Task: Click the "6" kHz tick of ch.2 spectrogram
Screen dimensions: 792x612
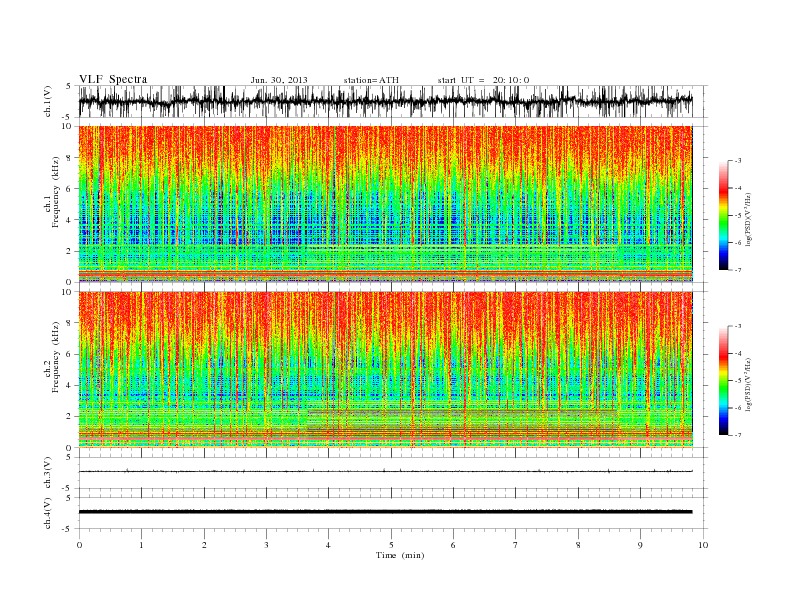Action: 69,354
